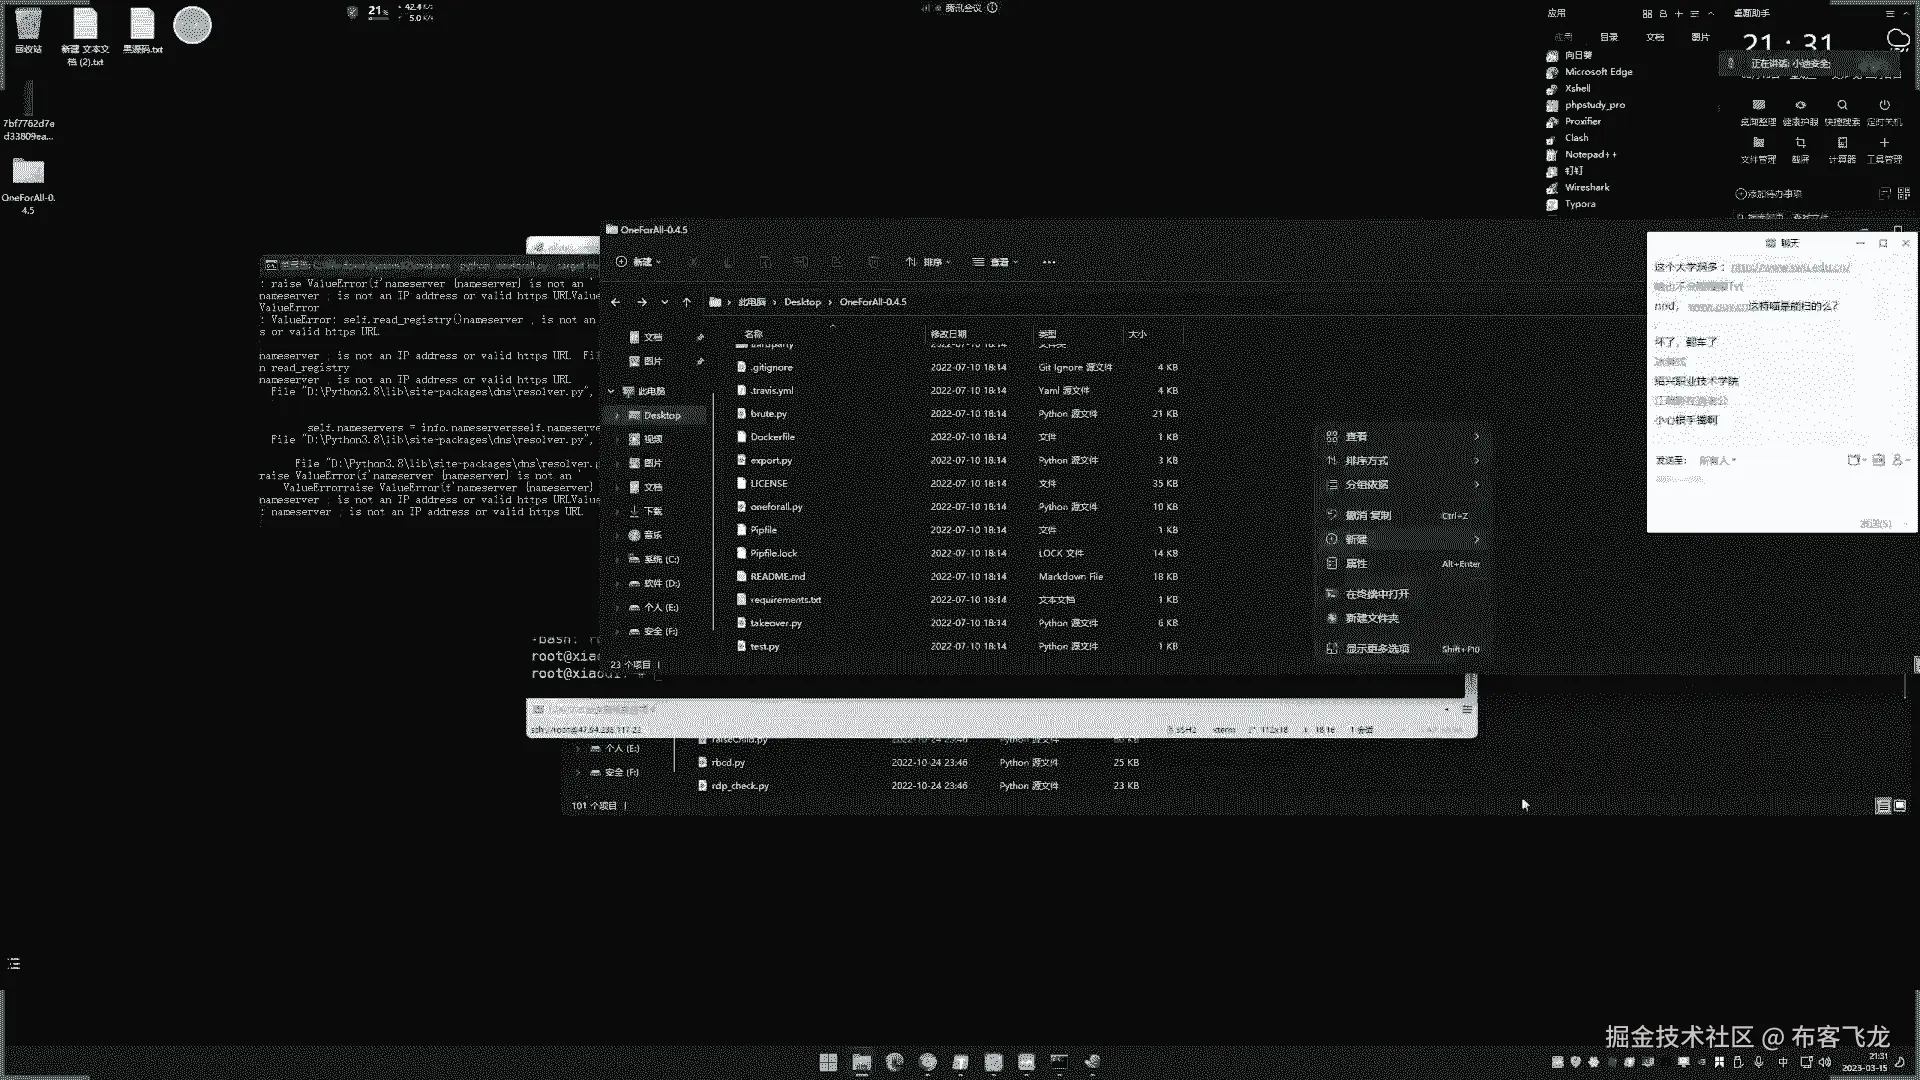Click Desktop in the breadcrumb path
This screenshot has width=1920, height=1080.
point(802,302)
